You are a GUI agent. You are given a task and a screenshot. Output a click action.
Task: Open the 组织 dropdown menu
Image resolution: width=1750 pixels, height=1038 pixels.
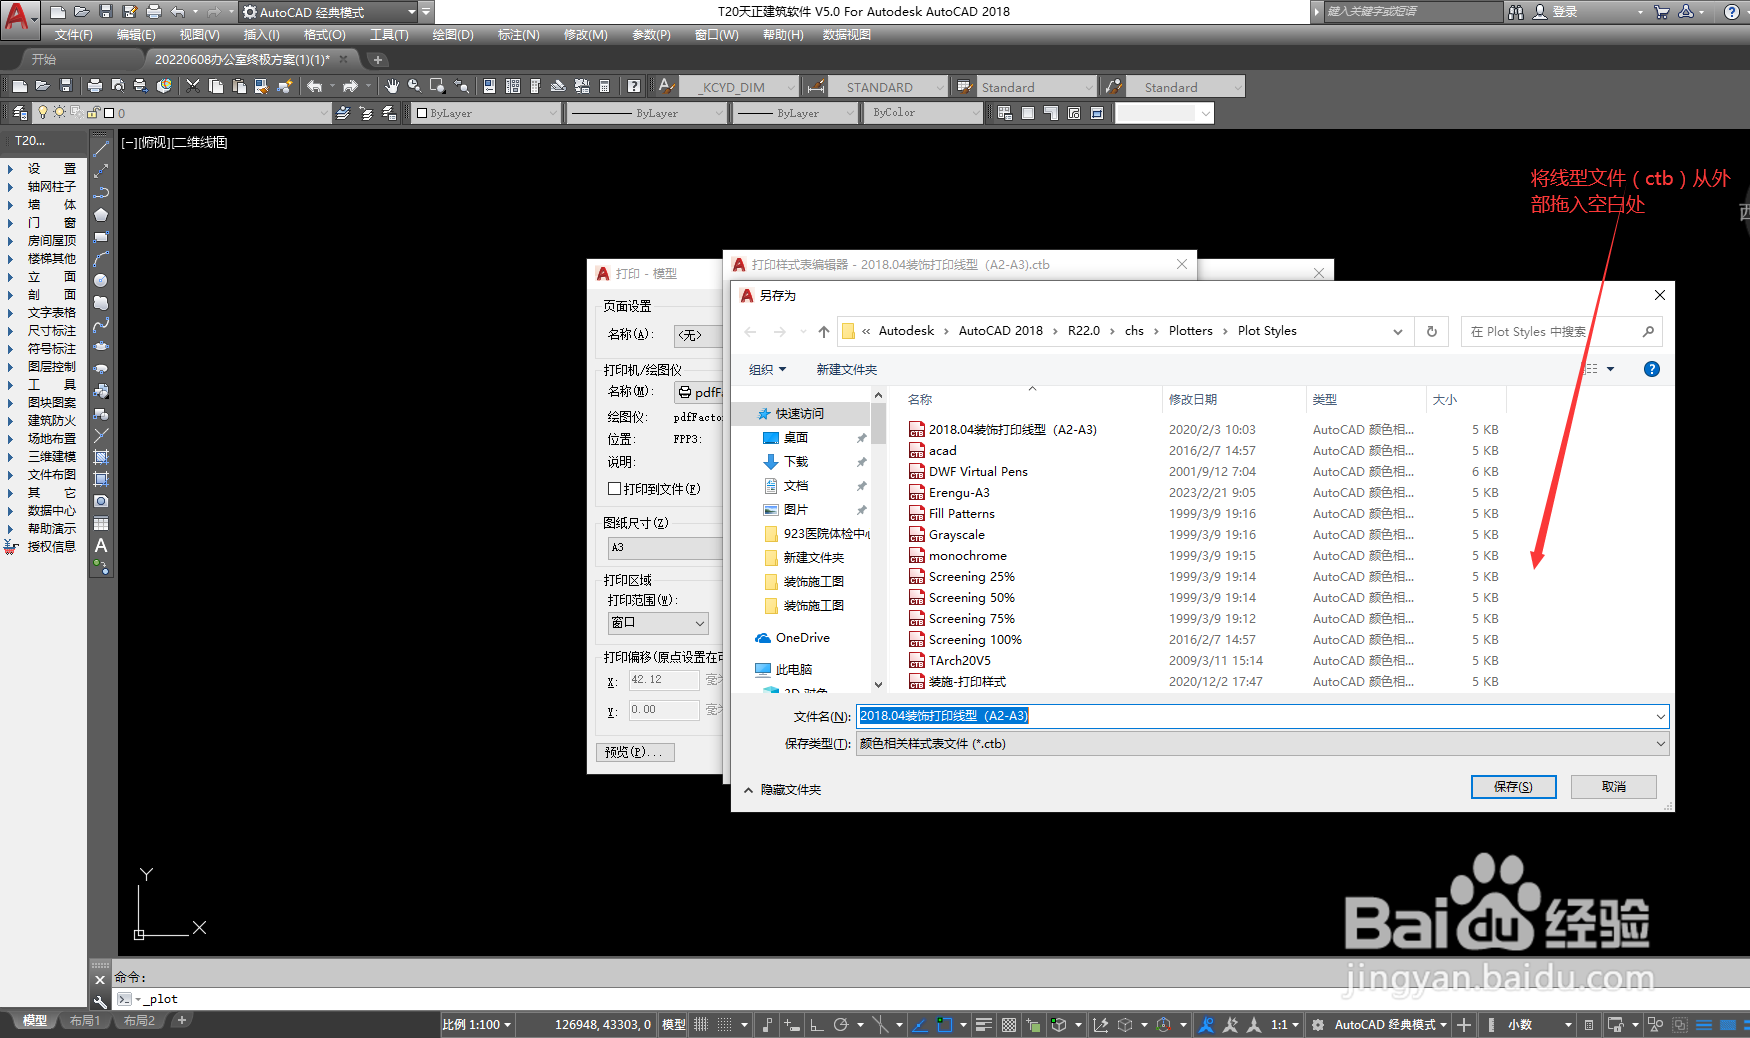[x=768, y=370]
